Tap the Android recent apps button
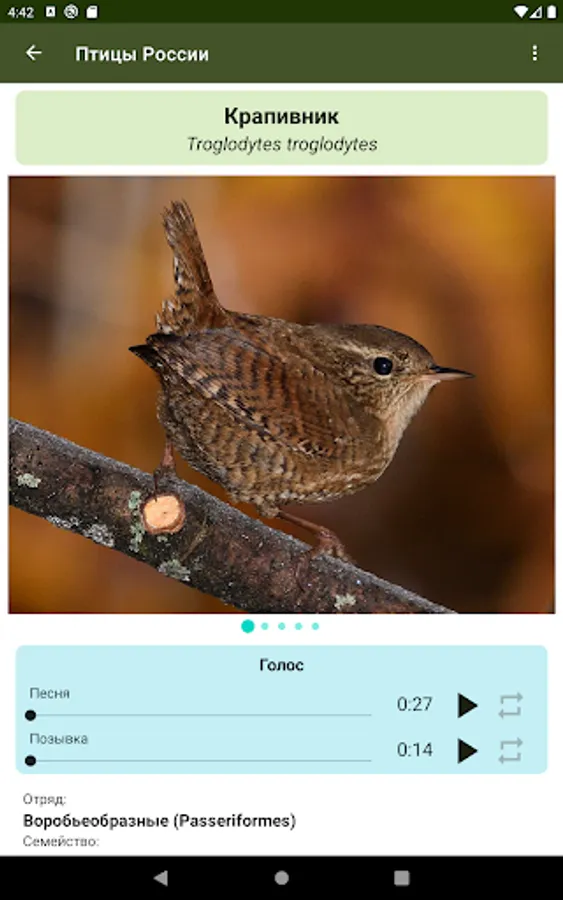563x900 pixels. pos(402,878)
